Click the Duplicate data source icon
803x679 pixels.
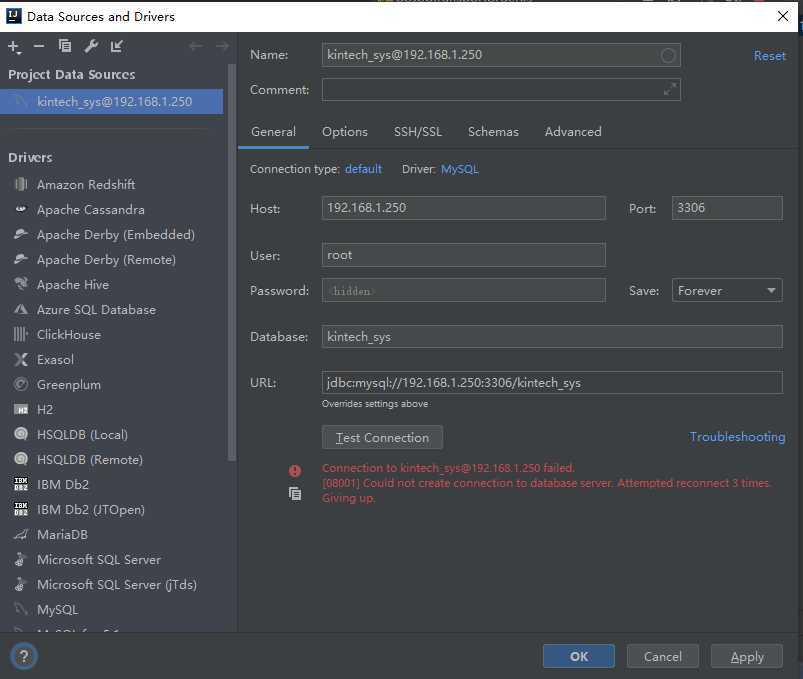point(65,46)
